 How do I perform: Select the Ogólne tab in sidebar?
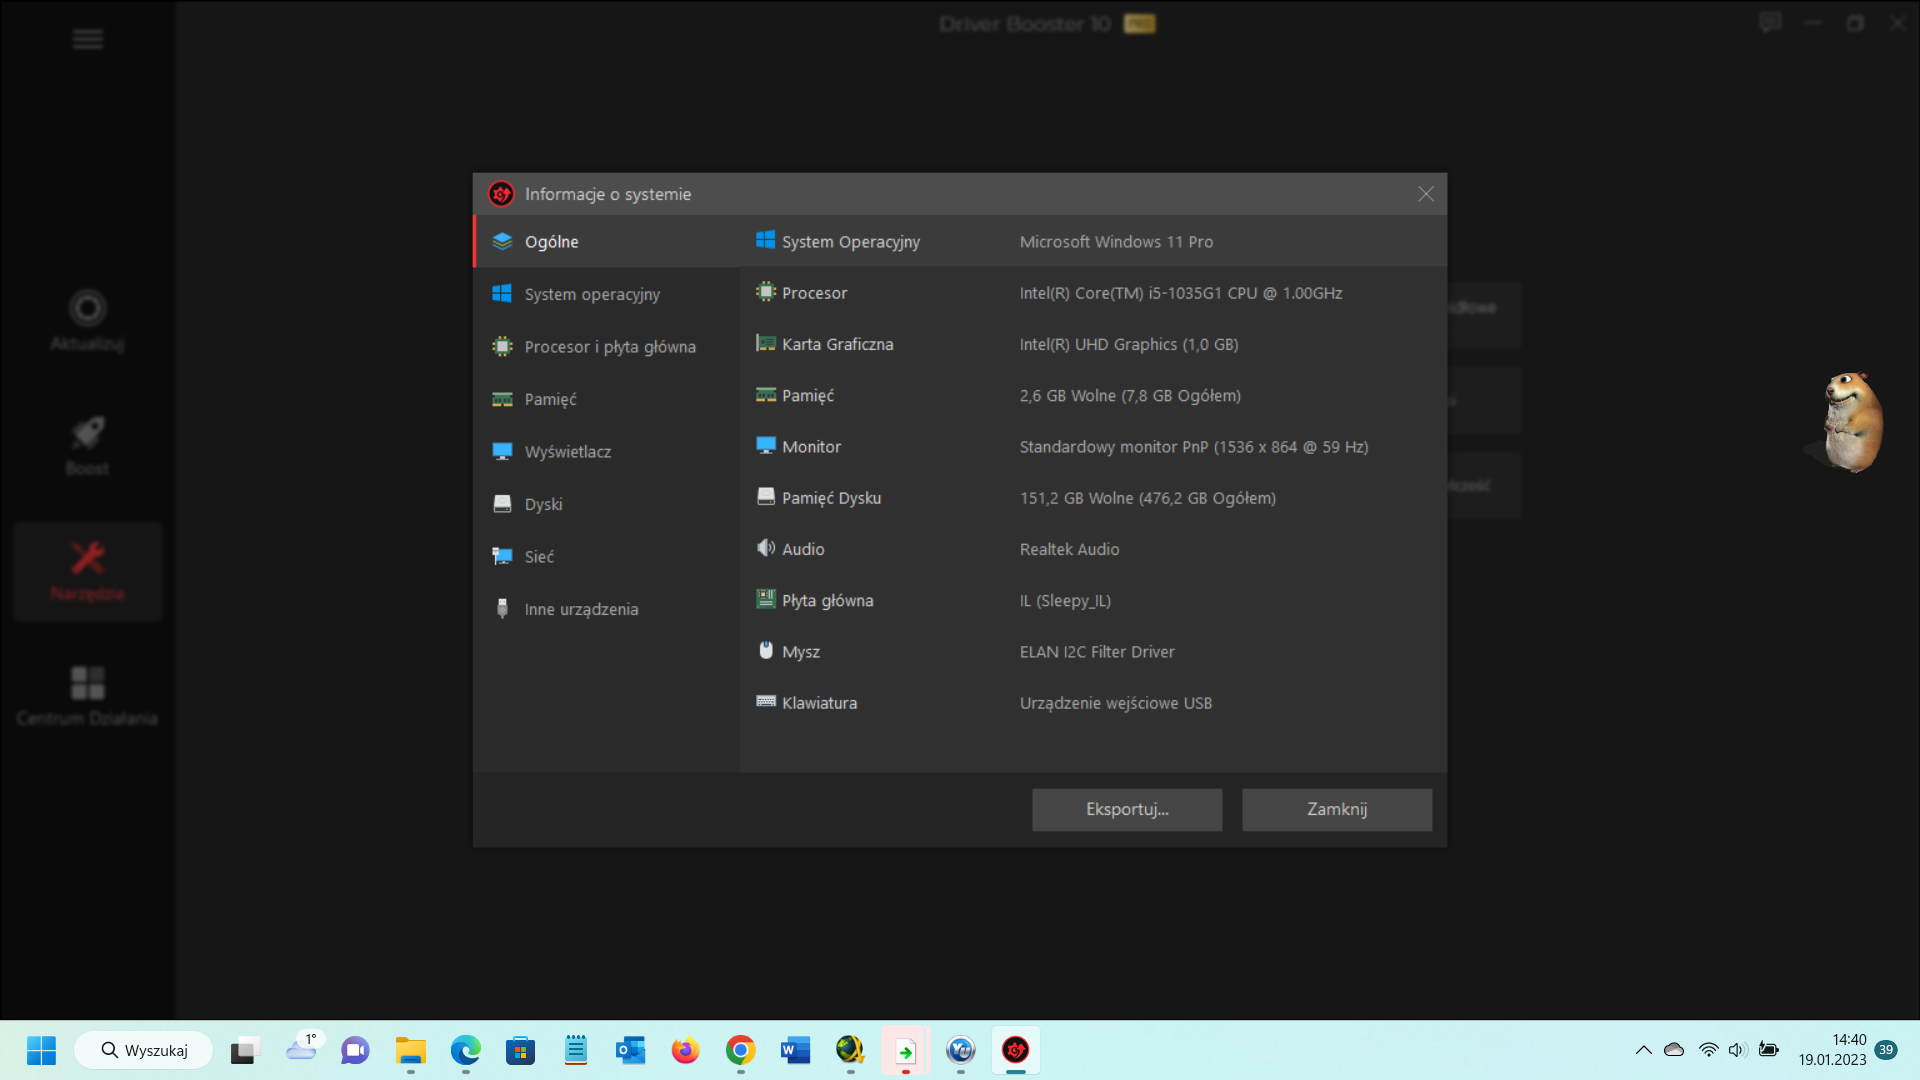tap(606, 242)
